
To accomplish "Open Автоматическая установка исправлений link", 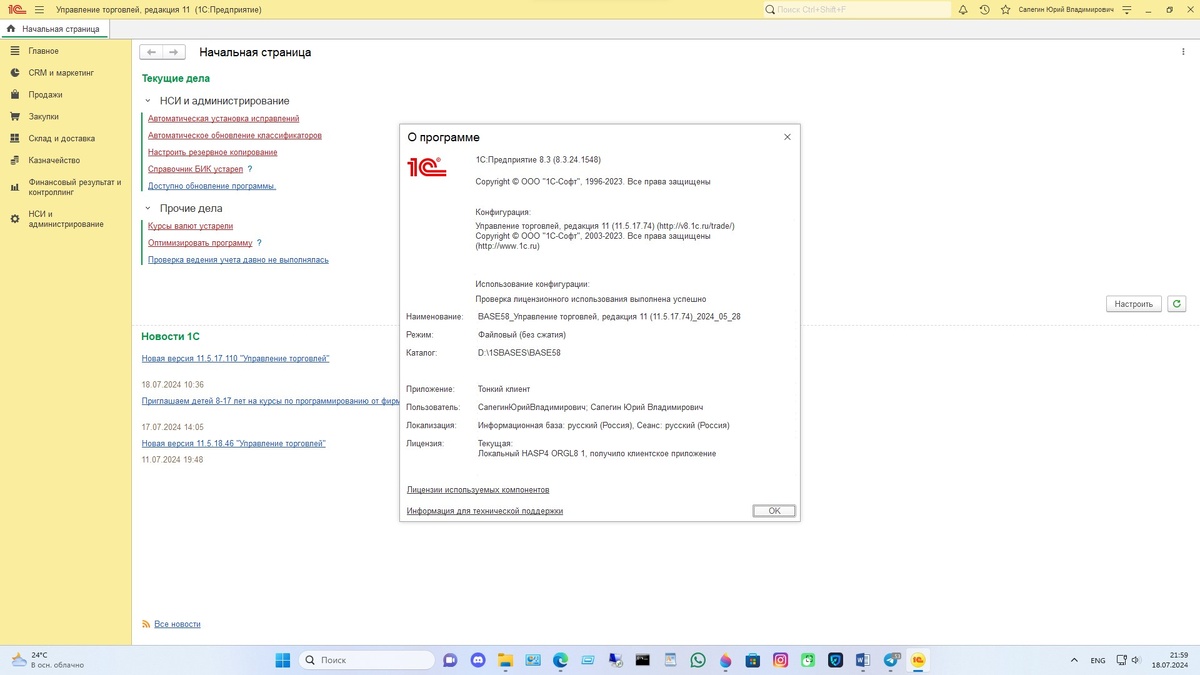I will click(x=223, y=118).
